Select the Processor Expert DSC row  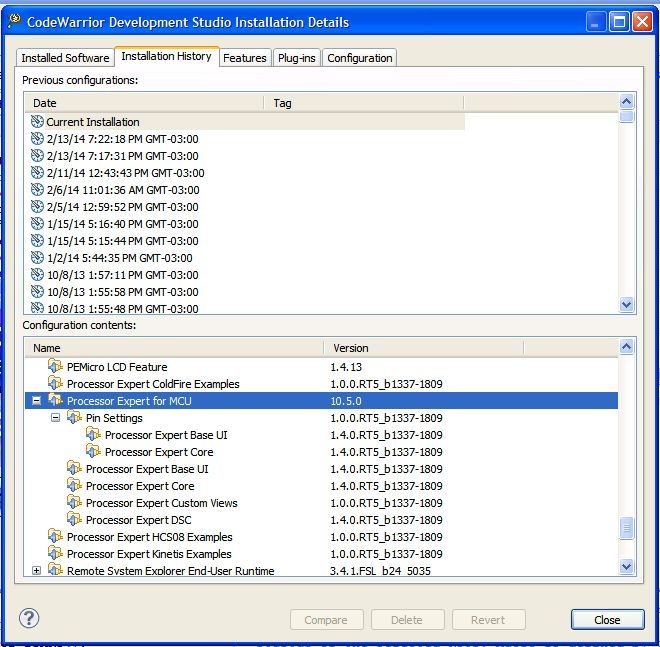322,519
